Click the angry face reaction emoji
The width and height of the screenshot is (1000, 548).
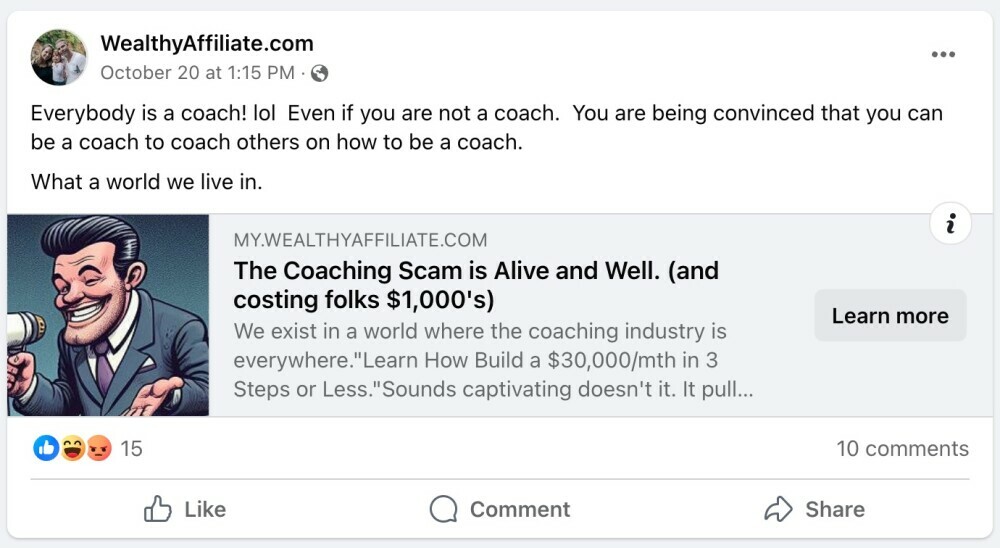point(97,449)
